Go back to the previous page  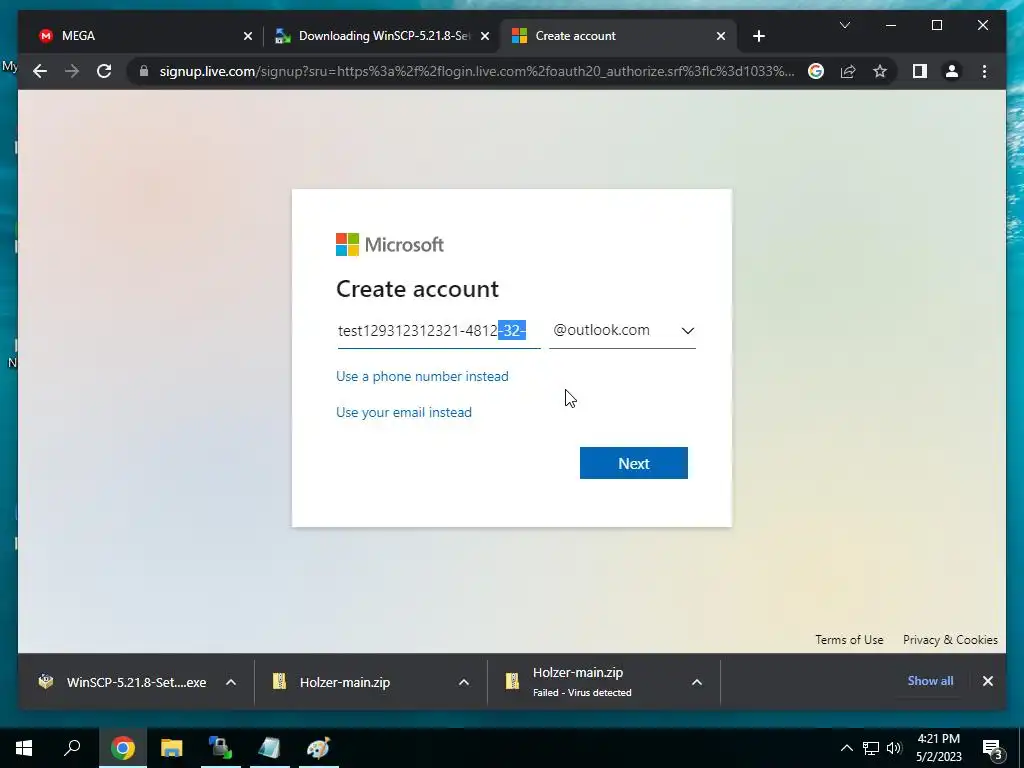(40, 71)
